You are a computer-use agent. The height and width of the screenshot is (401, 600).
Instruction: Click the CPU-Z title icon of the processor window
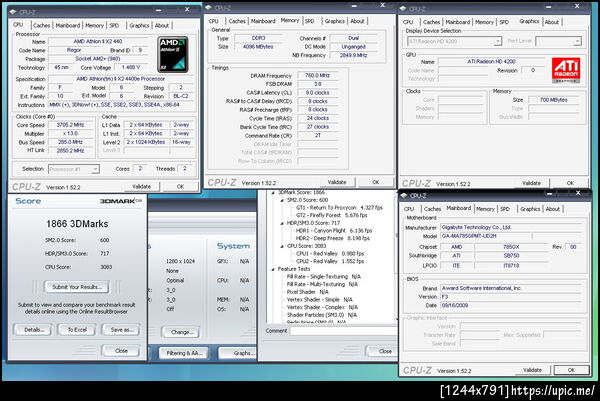(13, 11)
